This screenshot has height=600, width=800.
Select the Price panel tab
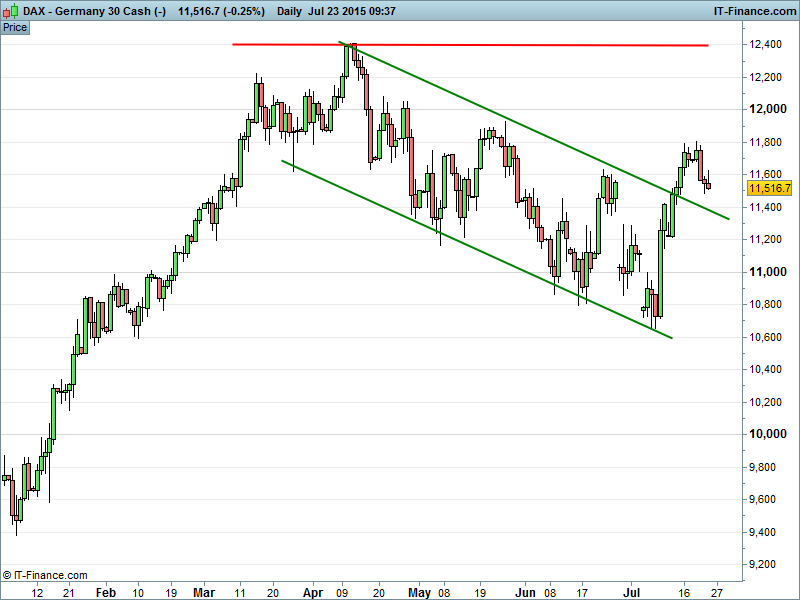click(15, 27)
